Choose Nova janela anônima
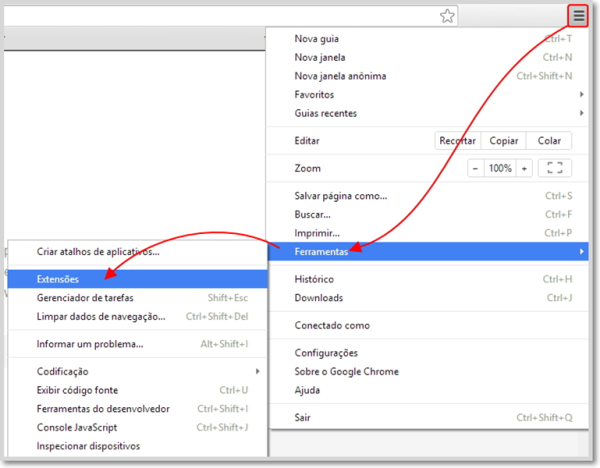 coord(427,76)
